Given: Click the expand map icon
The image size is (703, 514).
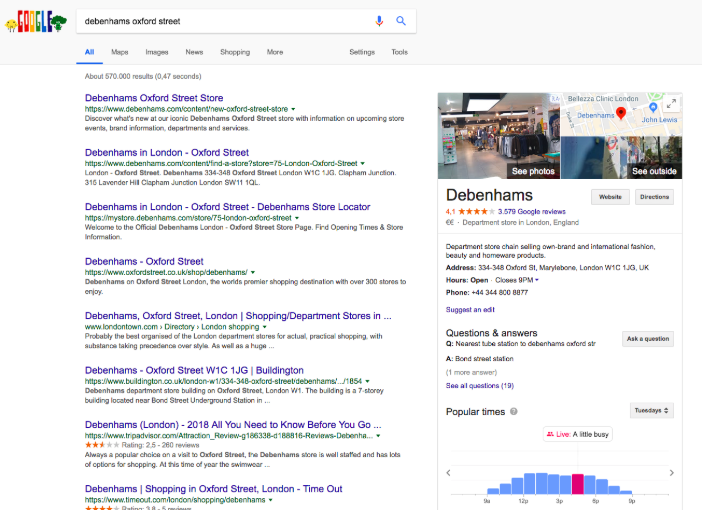Looking at the screenshot, I should point(671,104).
